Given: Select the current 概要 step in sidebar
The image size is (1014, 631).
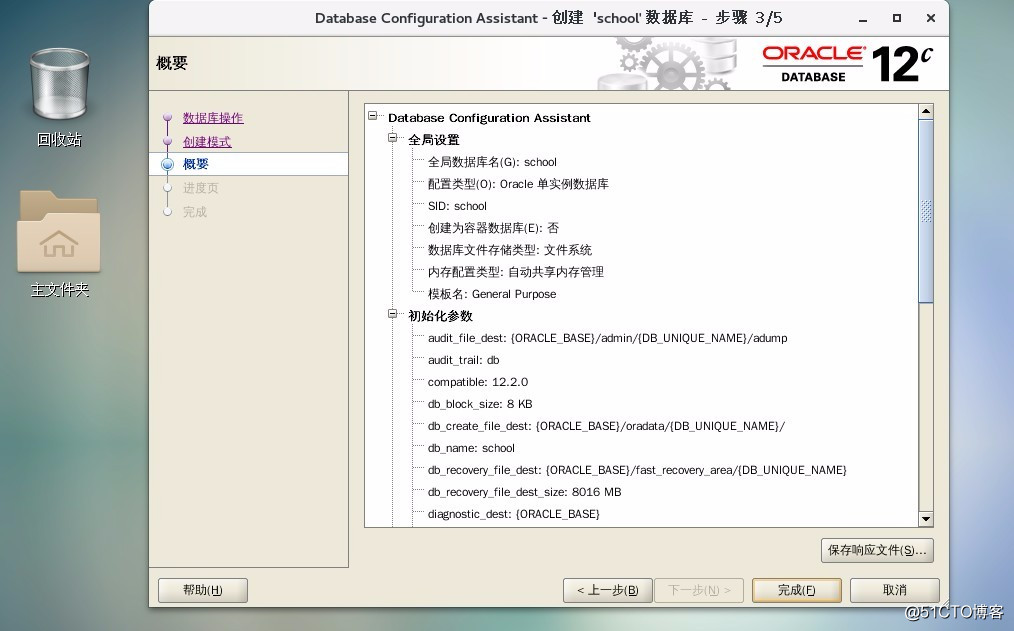Looking at the screenshot, I should pos(195,164).
